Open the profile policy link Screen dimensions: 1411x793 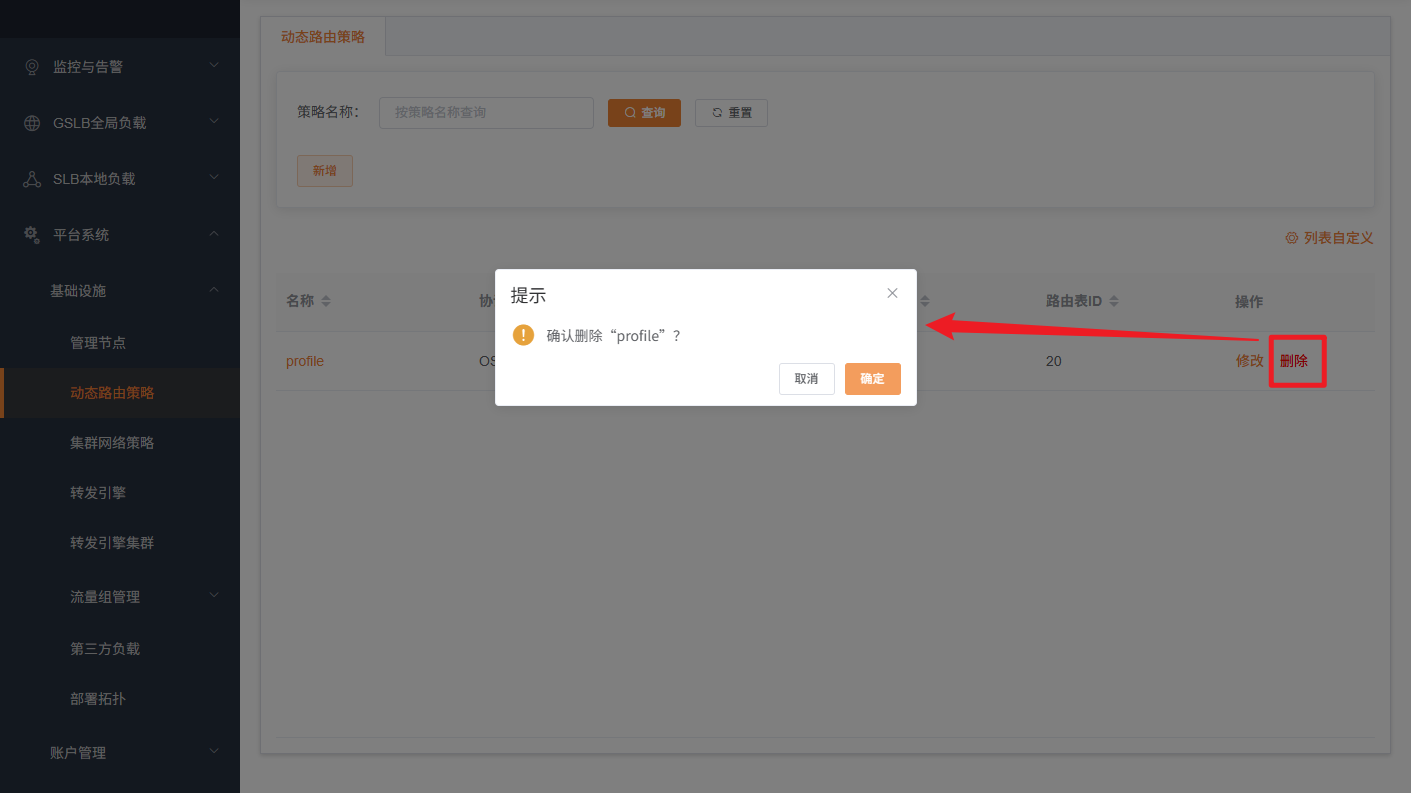(305, 361)
